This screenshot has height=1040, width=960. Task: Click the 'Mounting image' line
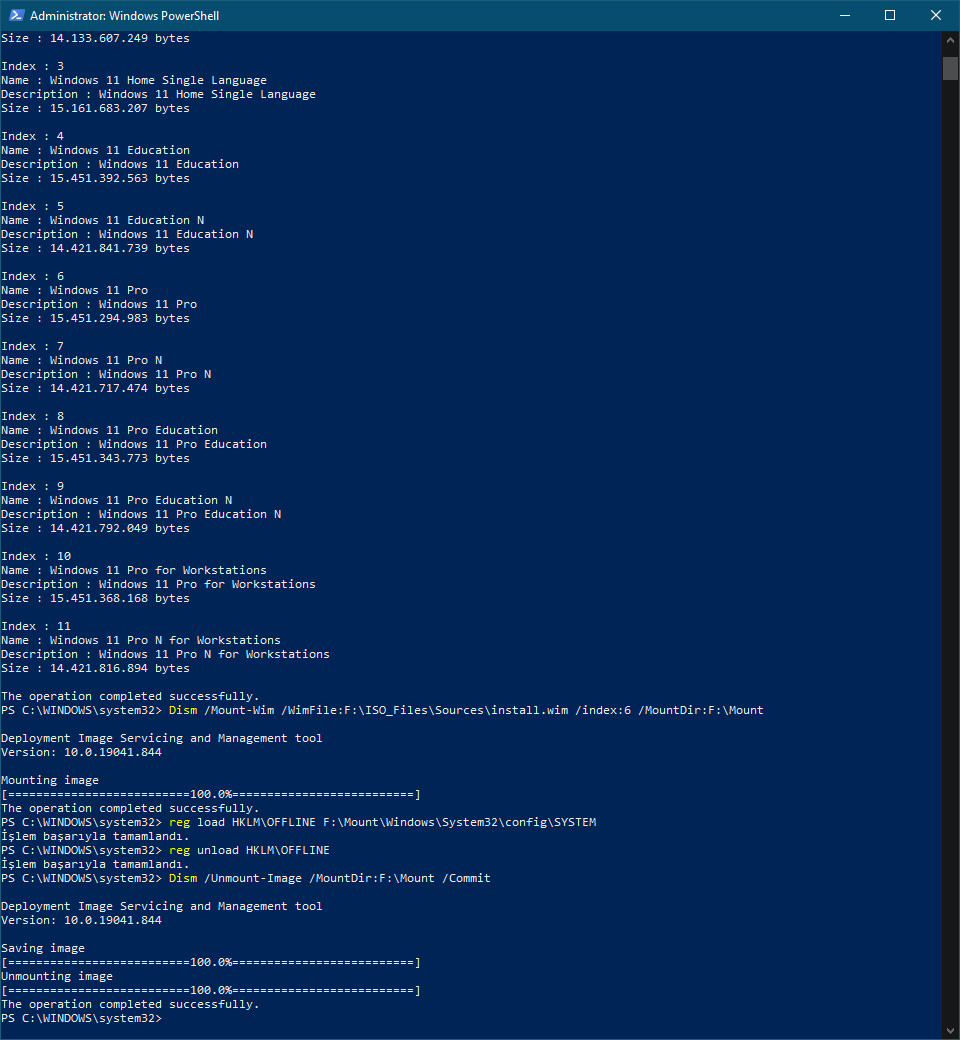(50, 780)
